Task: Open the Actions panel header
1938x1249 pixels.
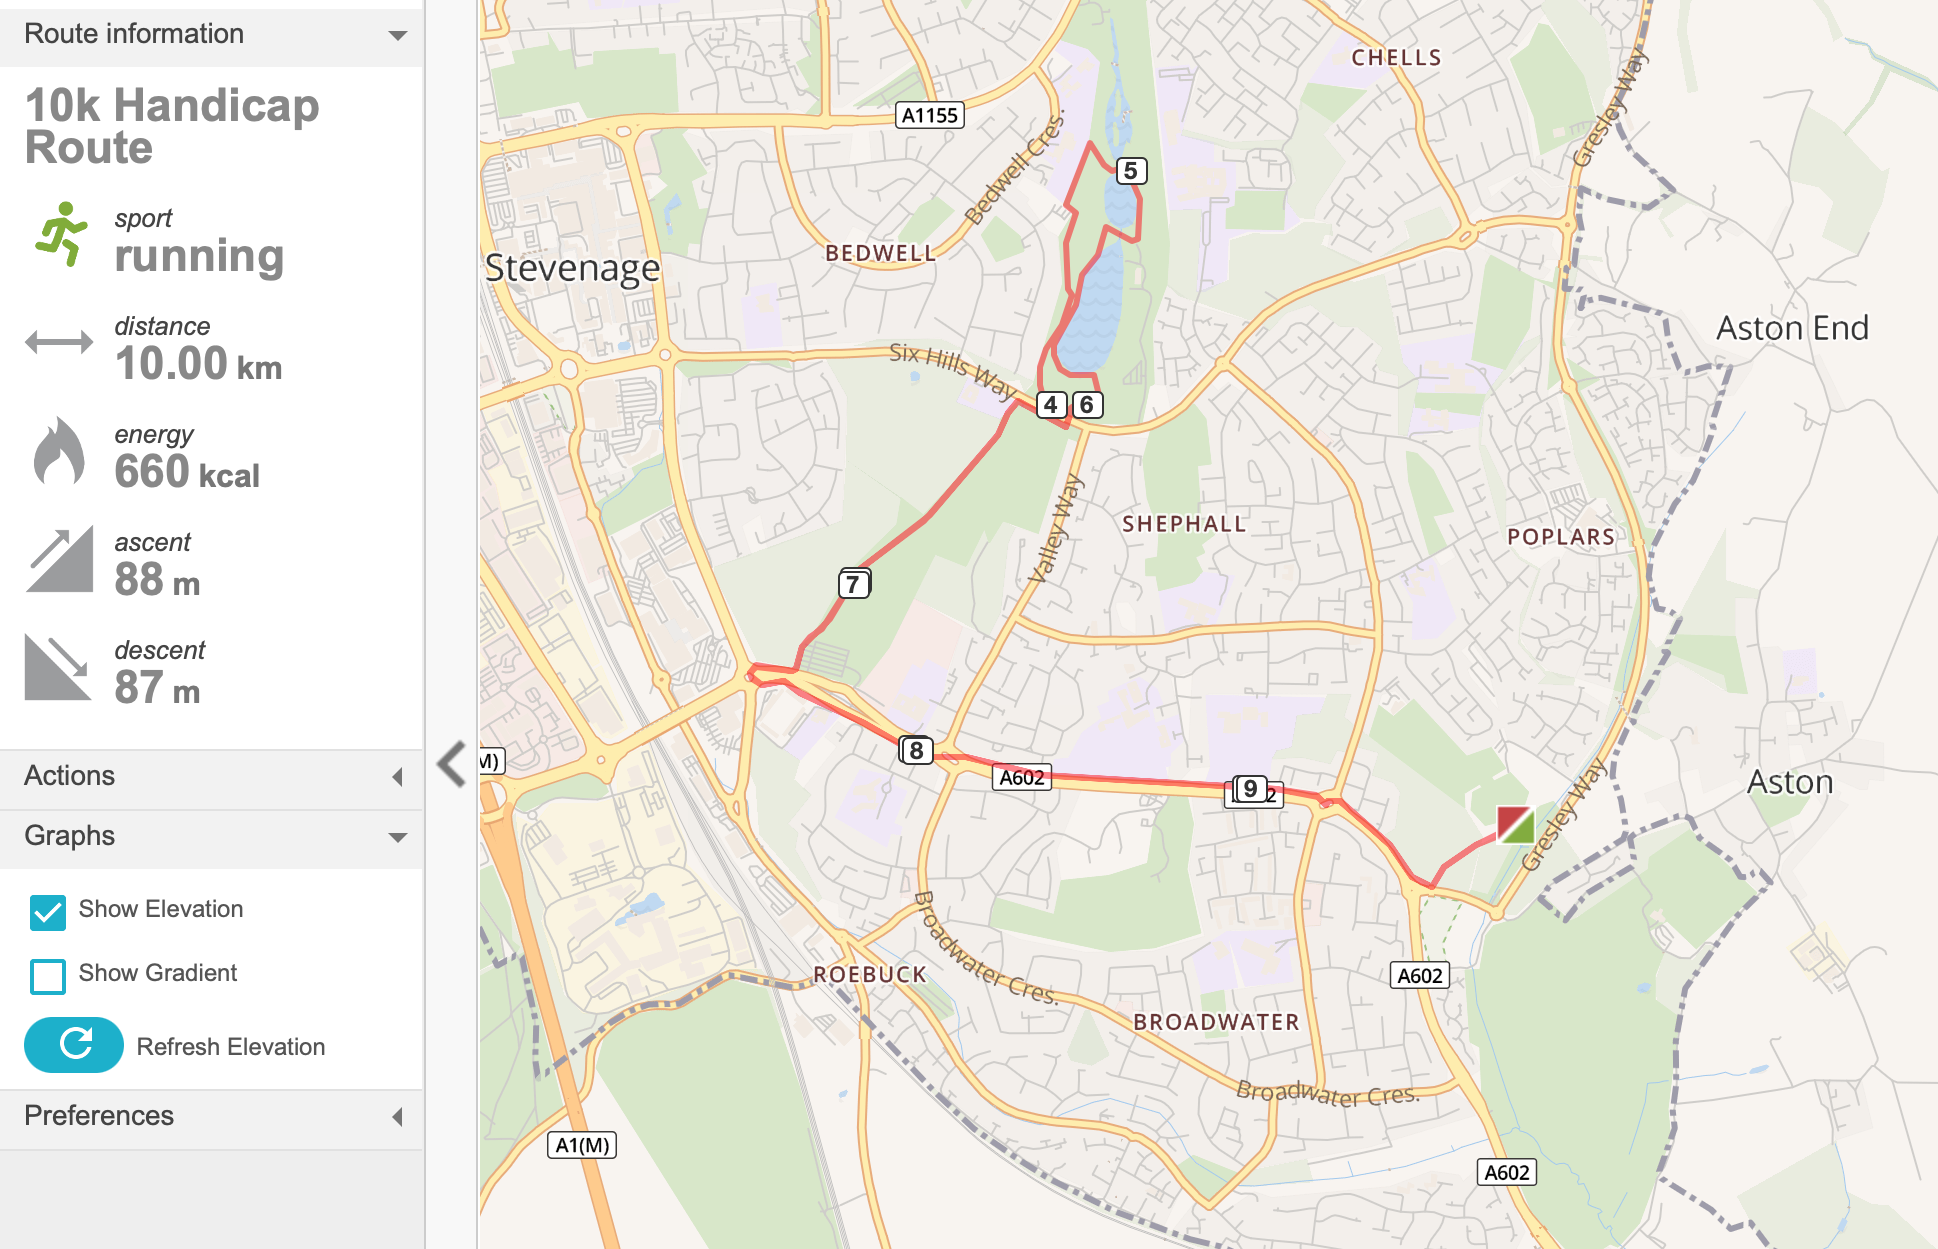Action: coord(212,777)
